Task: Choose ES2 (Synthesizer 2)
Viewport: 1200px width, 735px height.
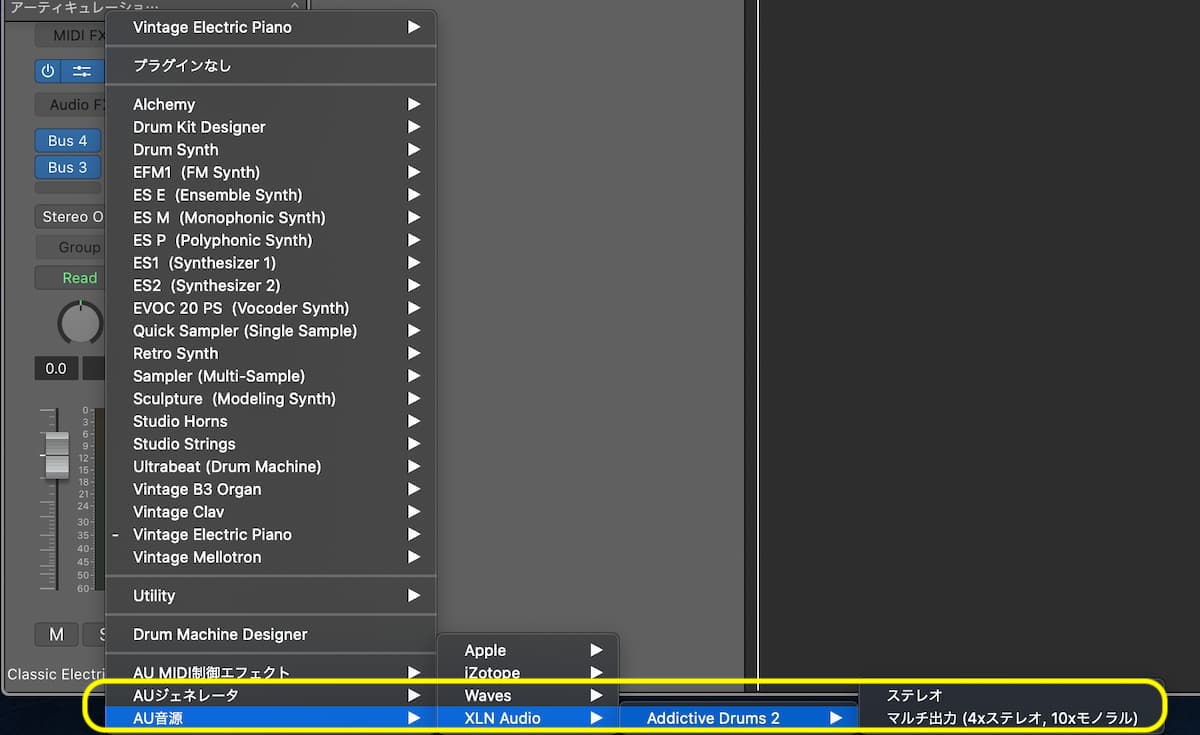Action: [x=272, y=285]
